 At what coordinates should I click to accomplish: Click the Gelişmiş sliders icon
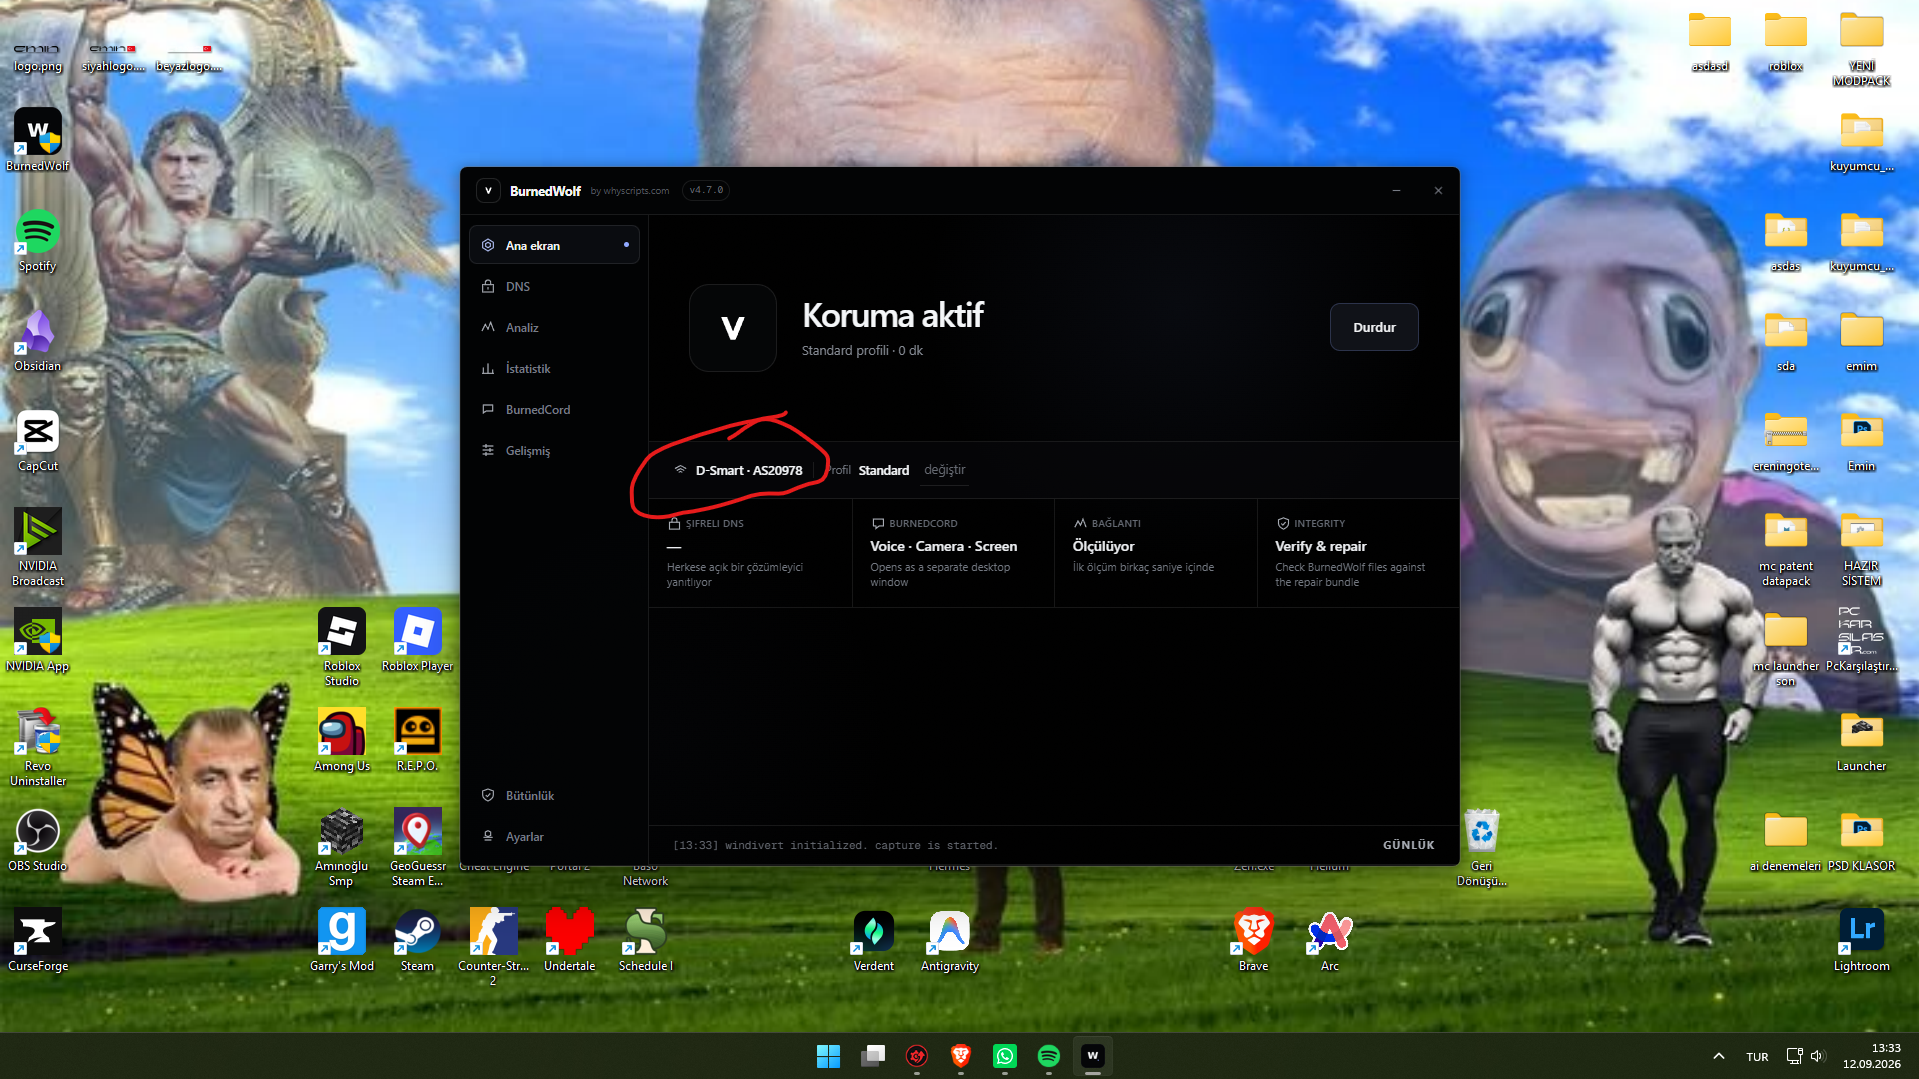[x=488, y=450]
